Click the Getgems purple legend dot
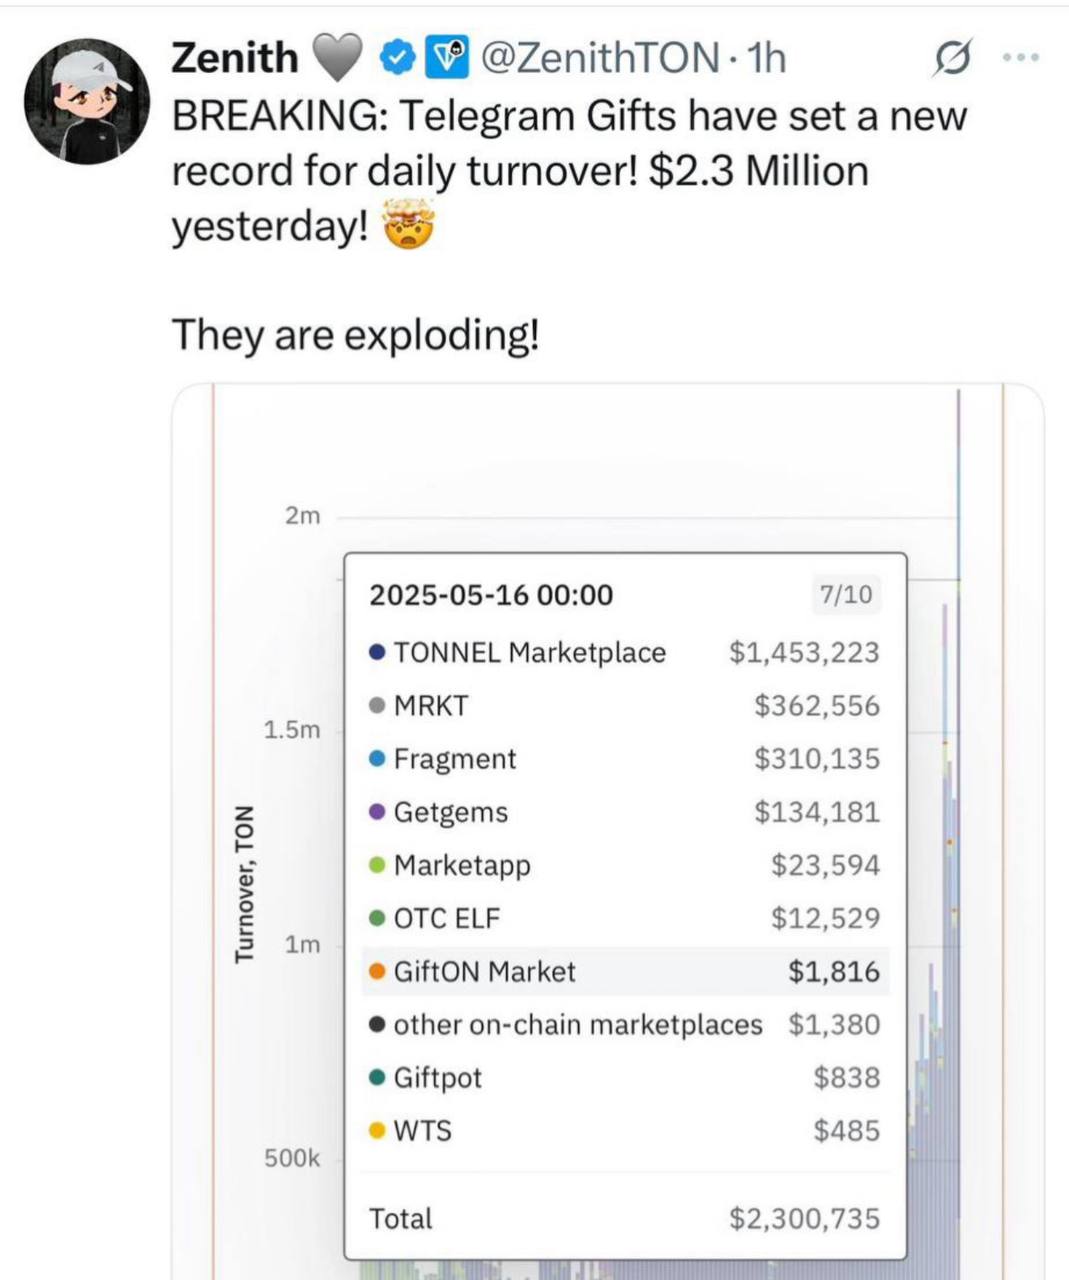This screenshot has height=1280, width=1069. click(377, 811)
